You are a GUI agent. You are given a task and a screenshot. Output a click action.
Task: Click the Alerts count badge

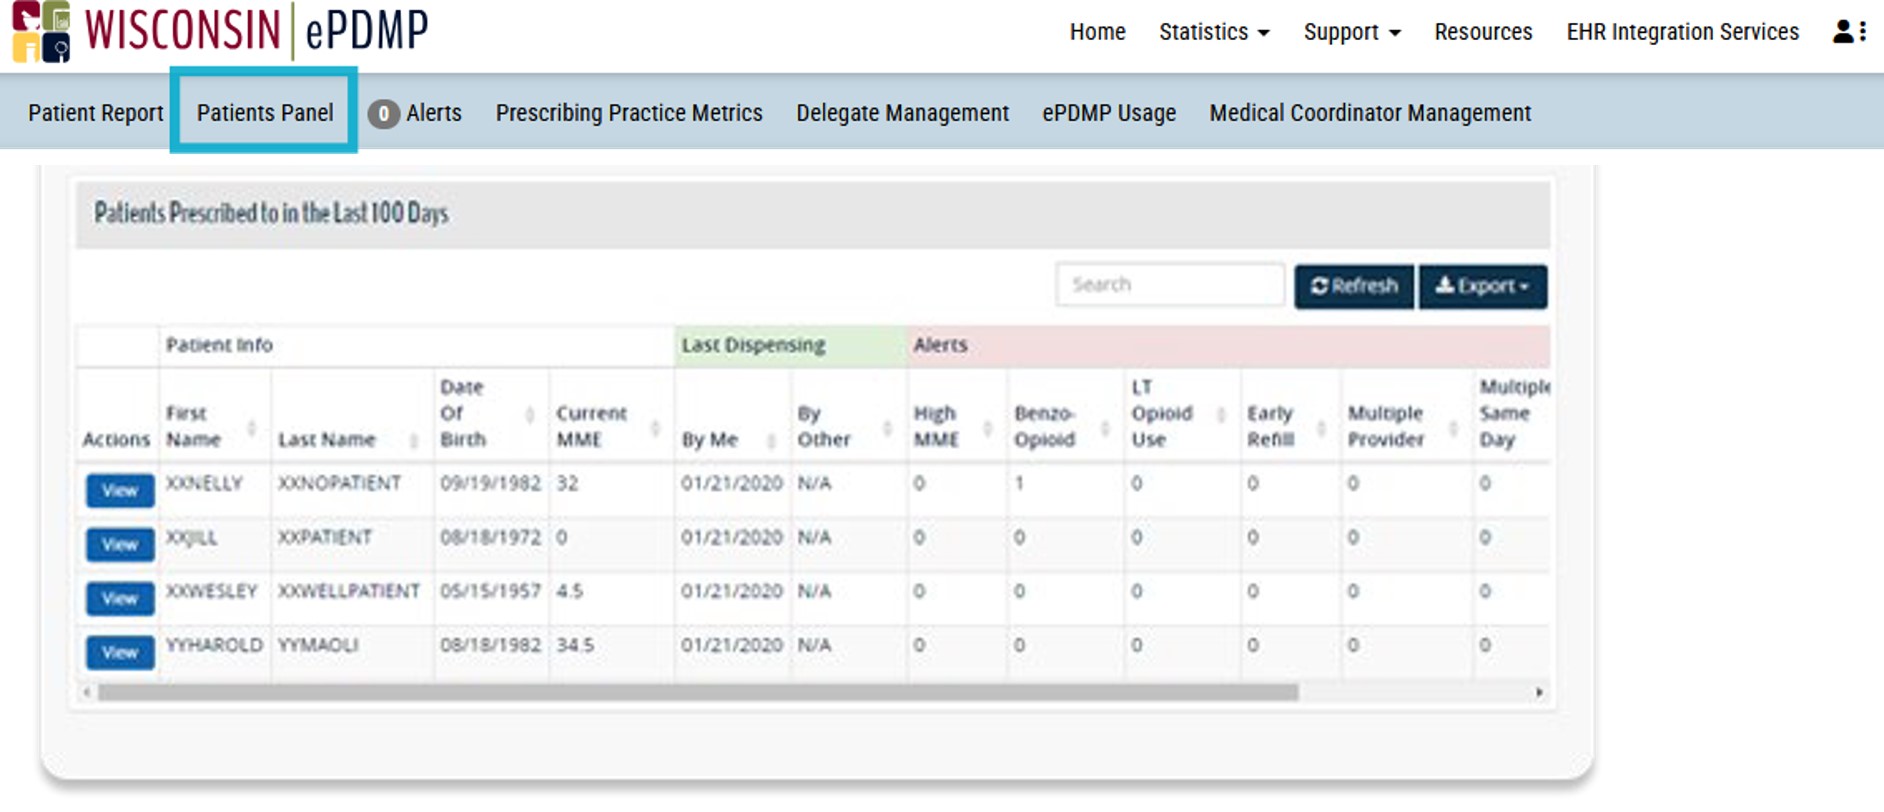[x=383, y=114]
